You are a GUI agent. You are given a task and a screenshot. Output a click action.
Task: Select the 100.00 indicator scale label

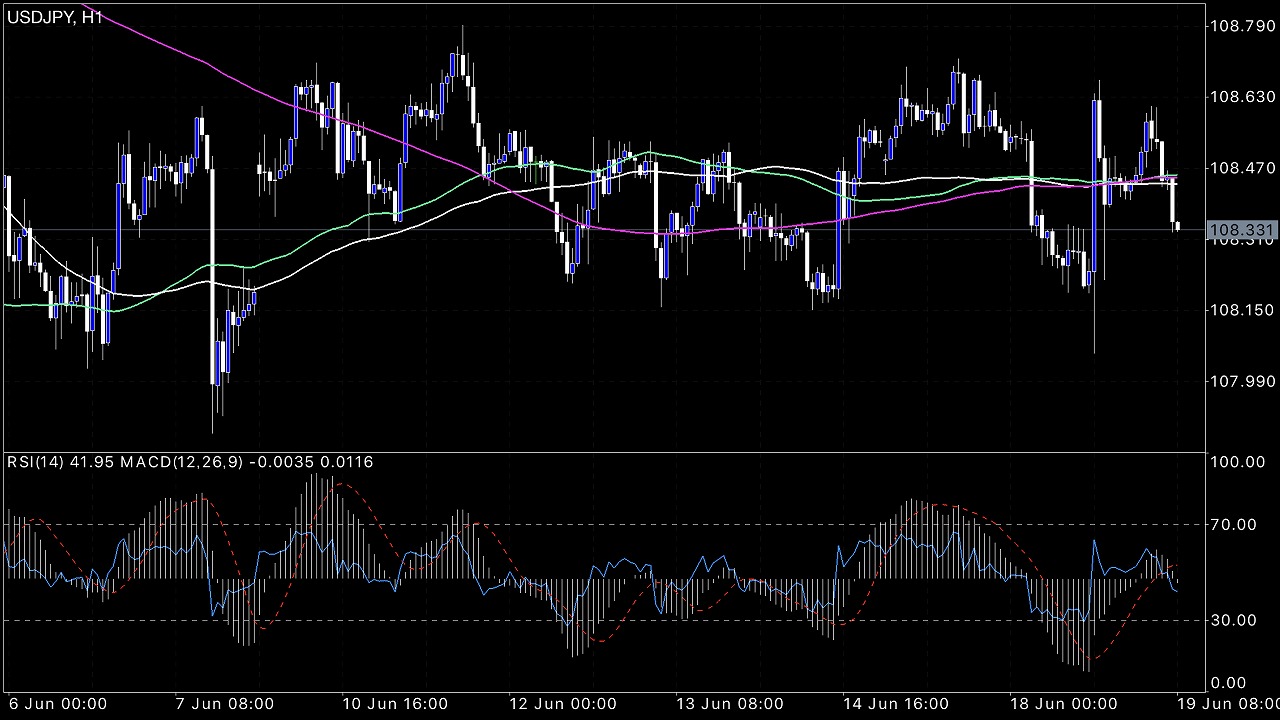click(x=1235, y=462)
